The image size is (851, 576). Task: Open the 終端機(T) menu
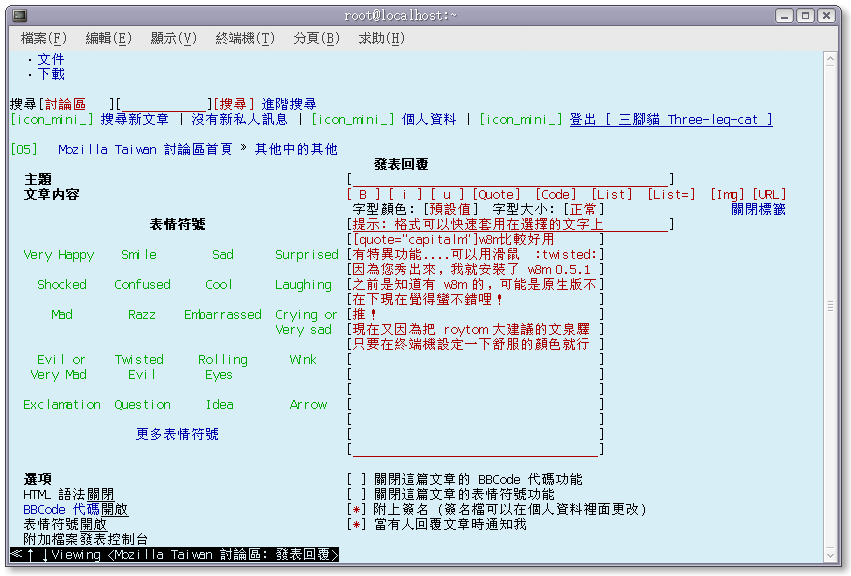coord(244,38)
